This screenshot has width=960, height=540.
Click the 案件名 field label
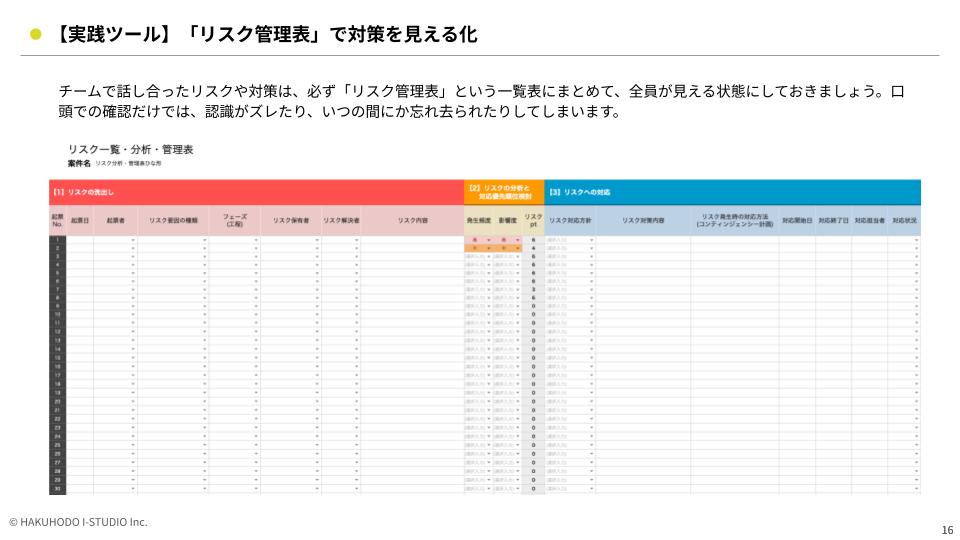[79, 163]
